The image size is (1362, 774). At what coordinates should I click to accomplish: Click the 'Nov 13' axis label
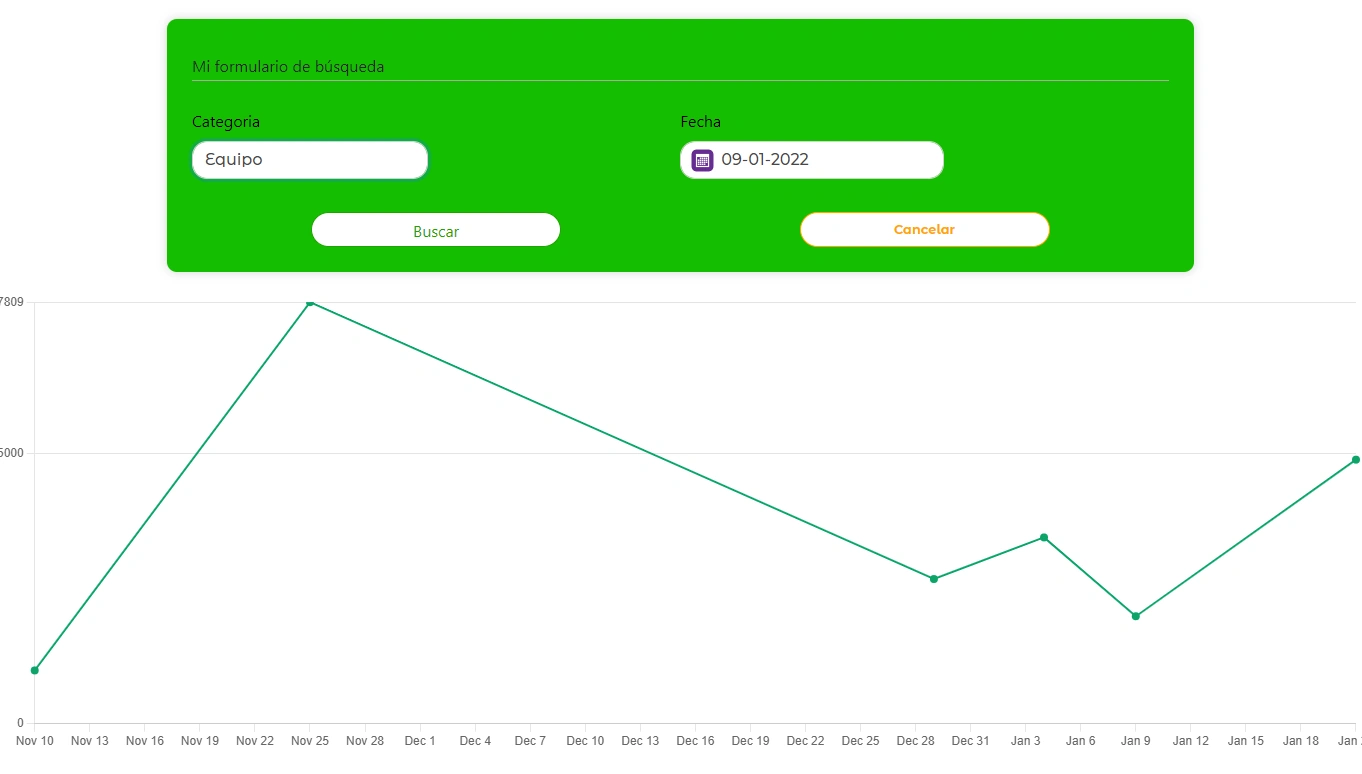90,741
